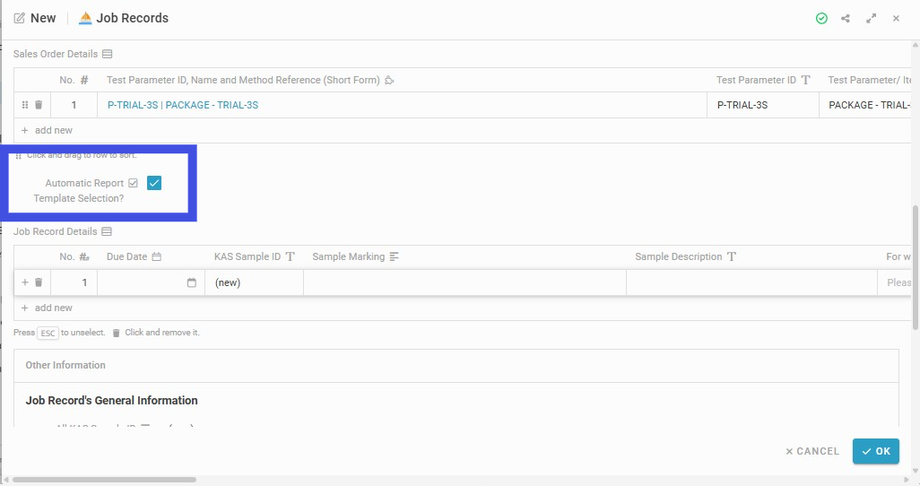
Task: Click the green status check icon
Action: pyautogui.click(x=821, y=19)
